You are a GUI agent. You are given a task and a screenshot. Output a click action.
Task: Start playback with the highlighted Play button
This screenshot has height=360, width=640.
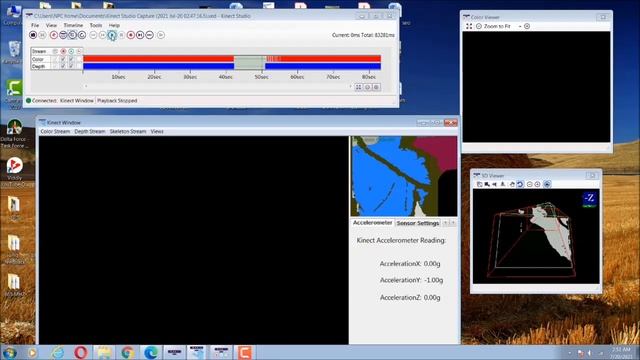coord(112,35)
